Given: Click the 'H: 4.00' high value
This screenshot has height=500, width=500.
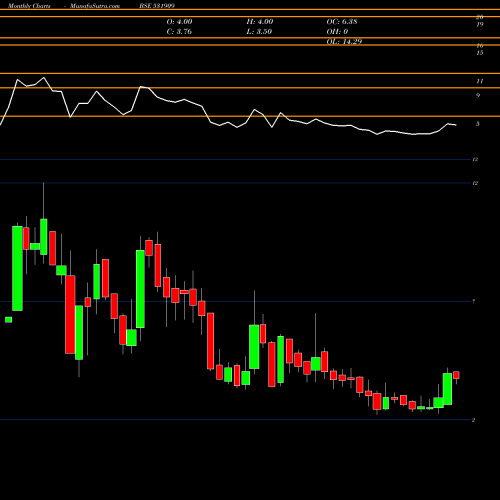Looking at the screenshot, I should tap(260, 22).
